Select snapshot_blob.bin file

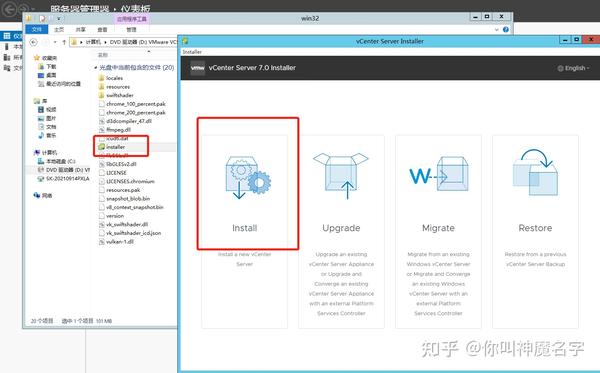click(124, 199)
